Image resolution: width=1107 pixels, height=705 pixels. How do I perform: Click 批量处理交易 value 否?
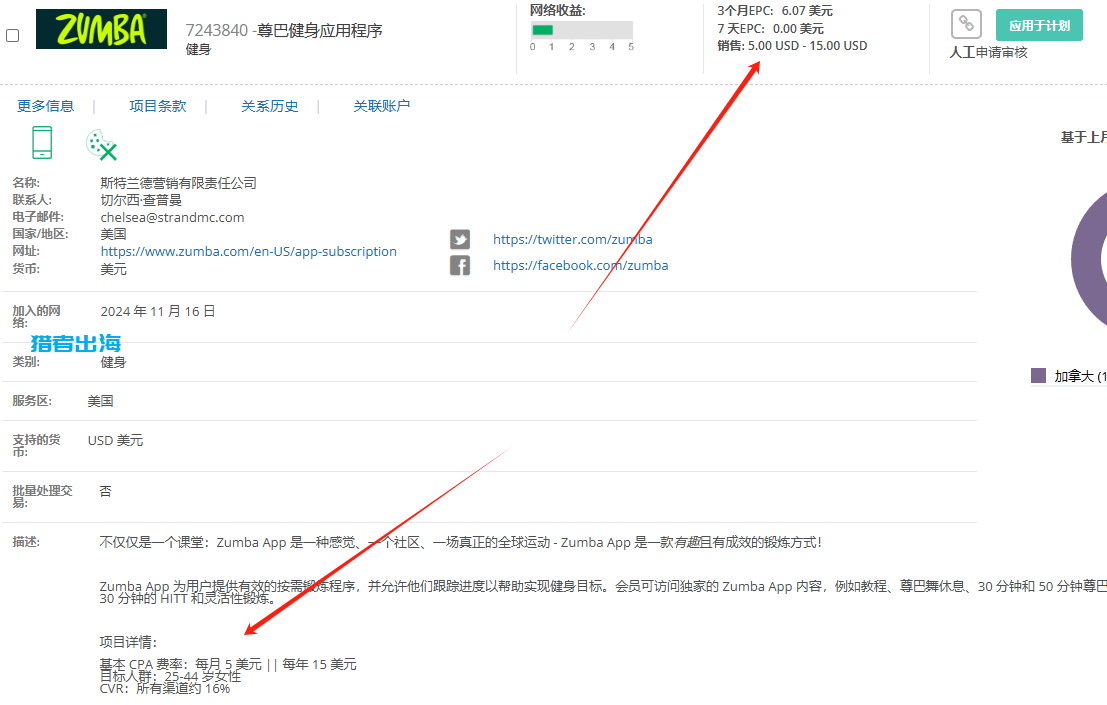pyautogui.click(x=105, y=491)
